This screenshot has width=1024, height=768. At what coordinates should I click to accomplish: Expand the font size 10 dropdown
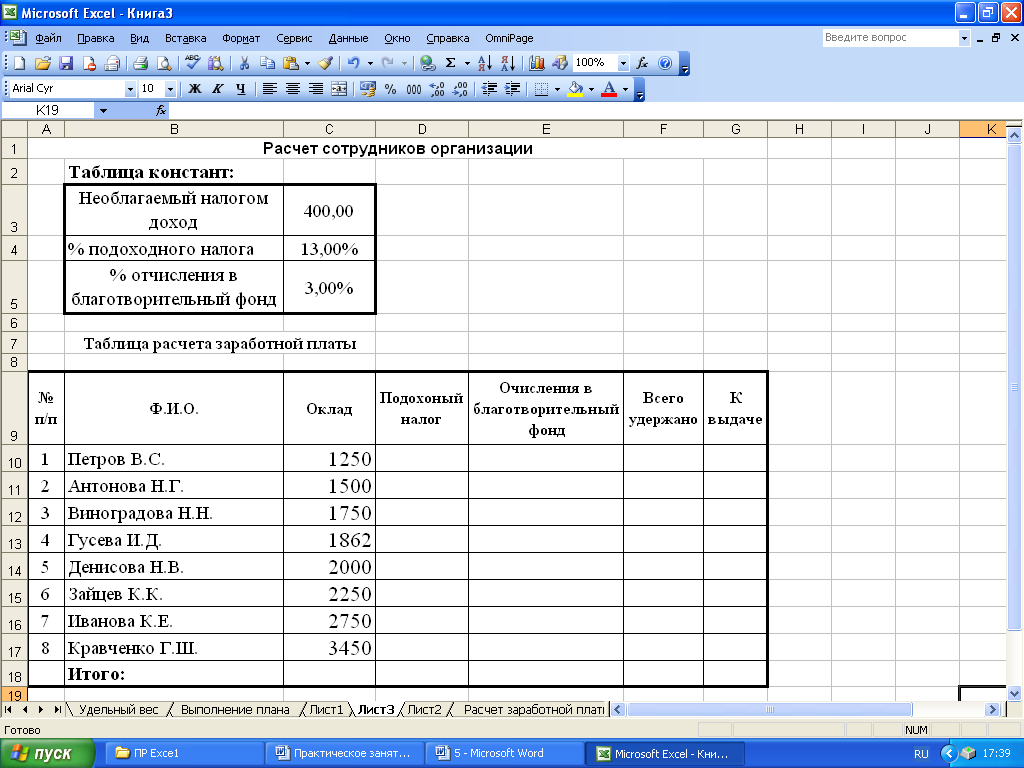[170, 89]
